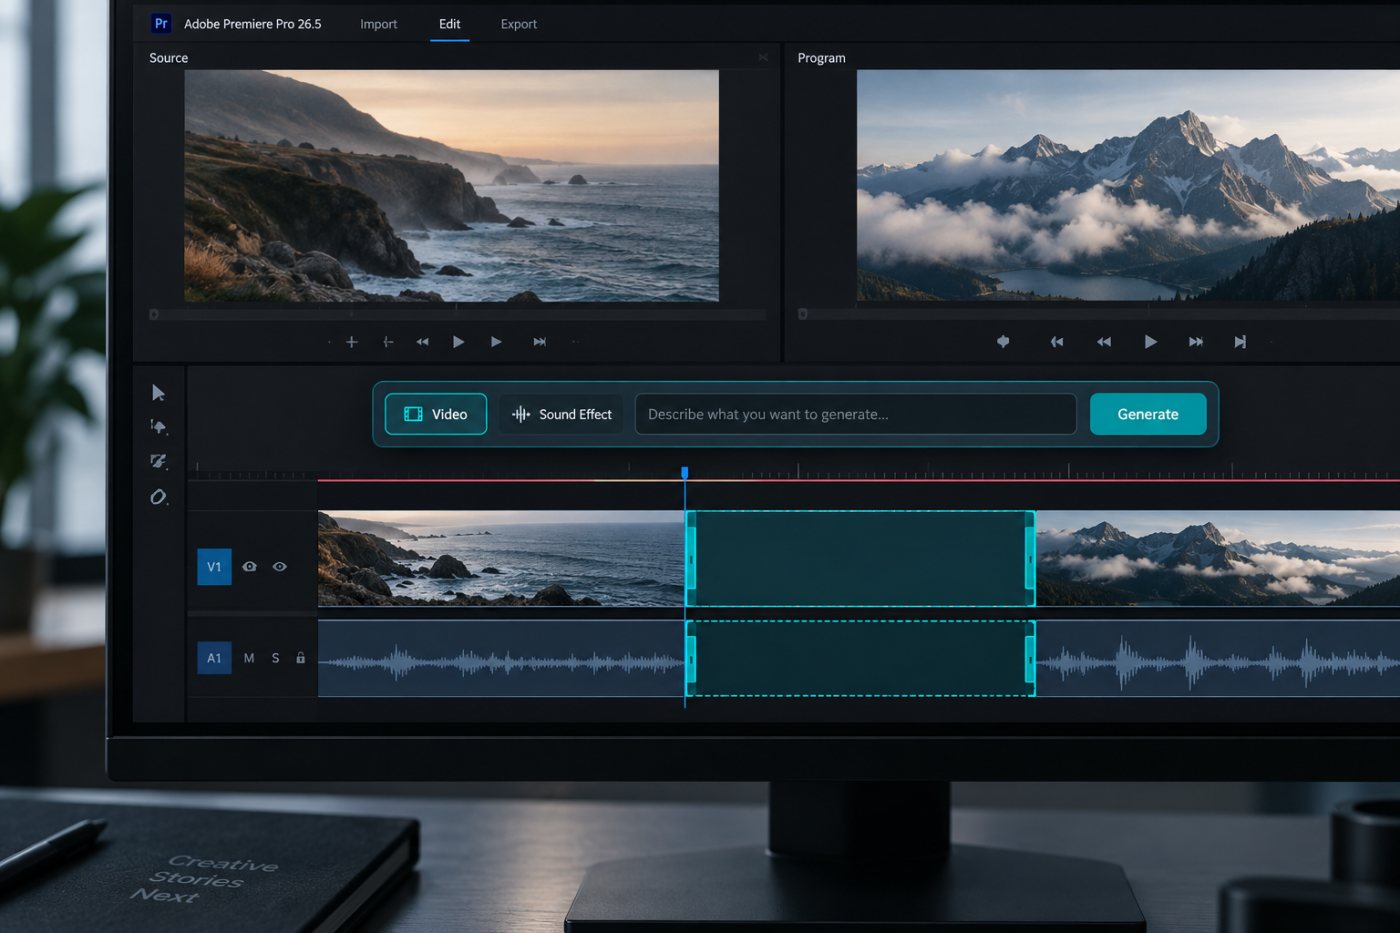Click the coastal sunset image in Source monitor

tap(451, 186)
